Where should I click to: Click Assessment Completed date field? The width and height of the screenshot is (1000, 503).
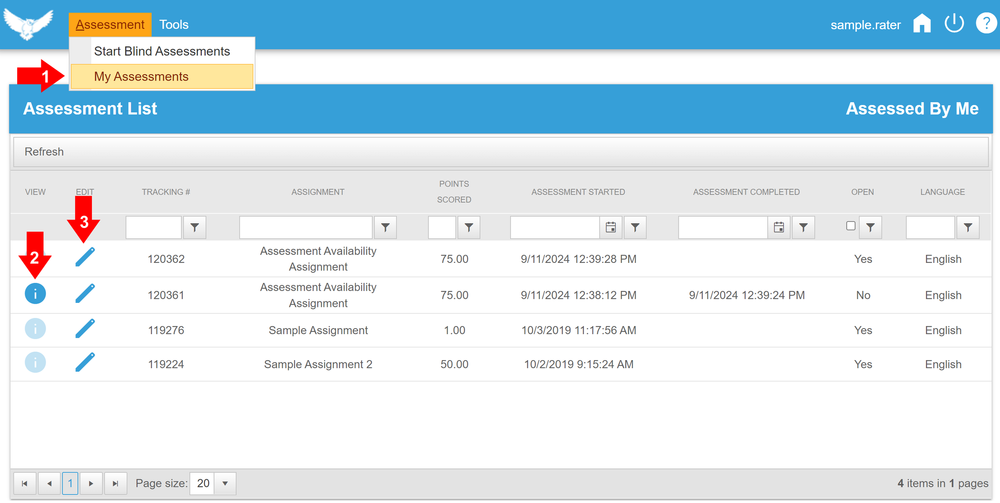tap(723, 228)
